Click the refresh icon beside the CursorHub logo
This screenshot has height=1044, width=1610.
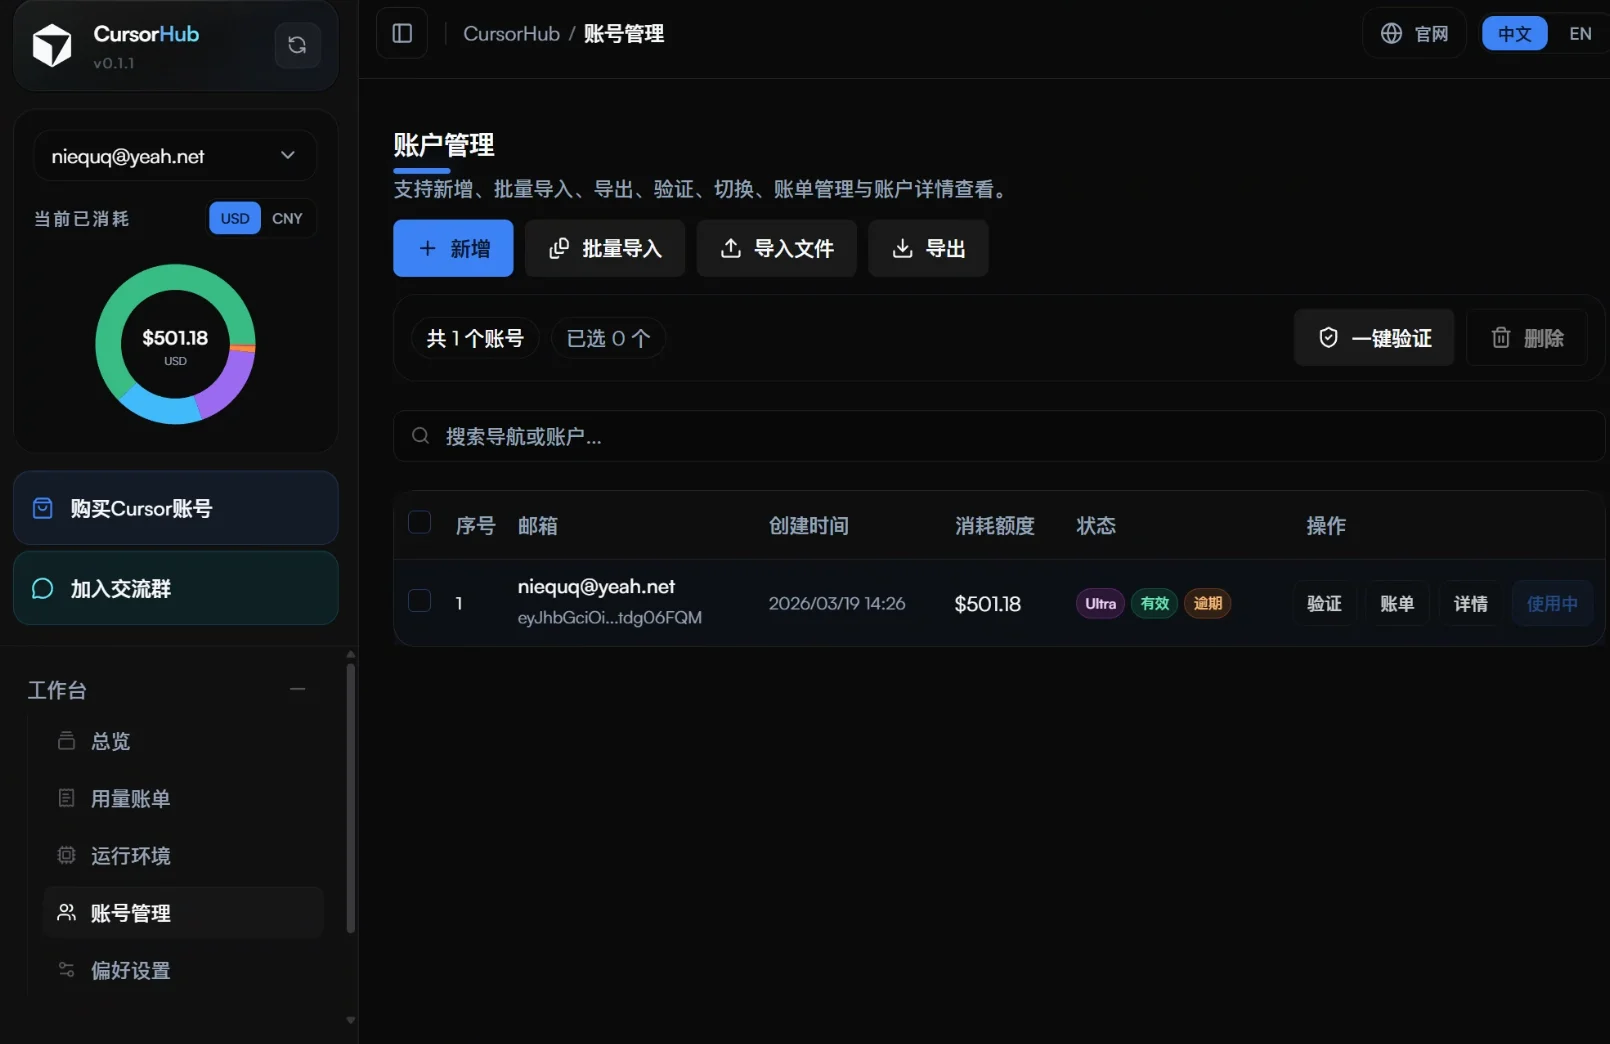click(x=297, y=45)
